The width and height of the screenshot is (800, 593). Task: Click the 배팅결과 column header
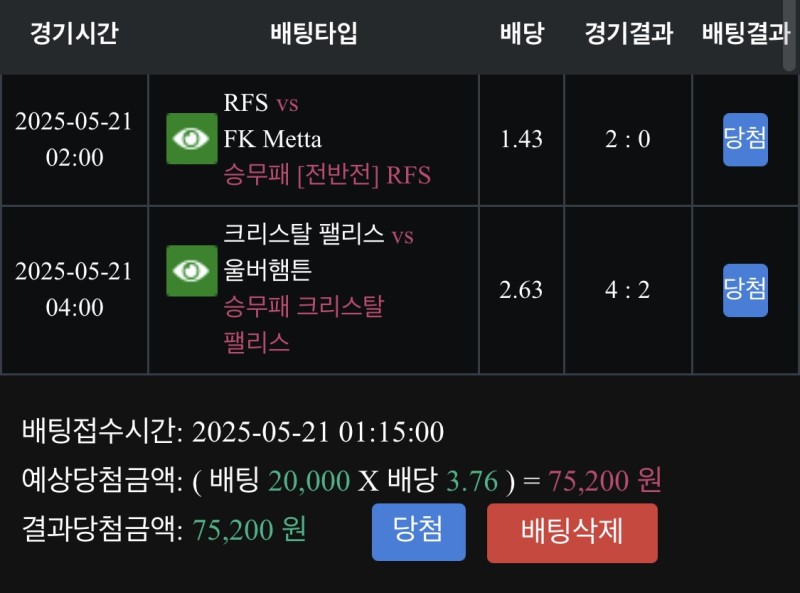(x=745, y=34)
